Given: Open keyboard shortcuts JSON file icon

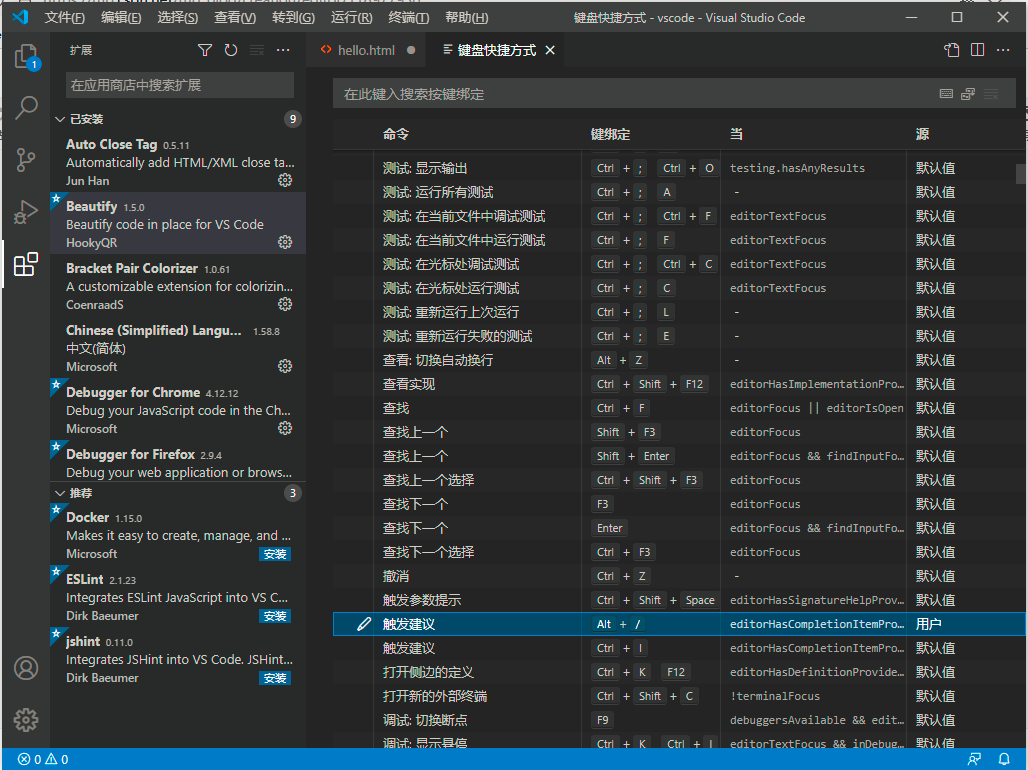Looking at the screenshot, I should [x=951, y=50].
